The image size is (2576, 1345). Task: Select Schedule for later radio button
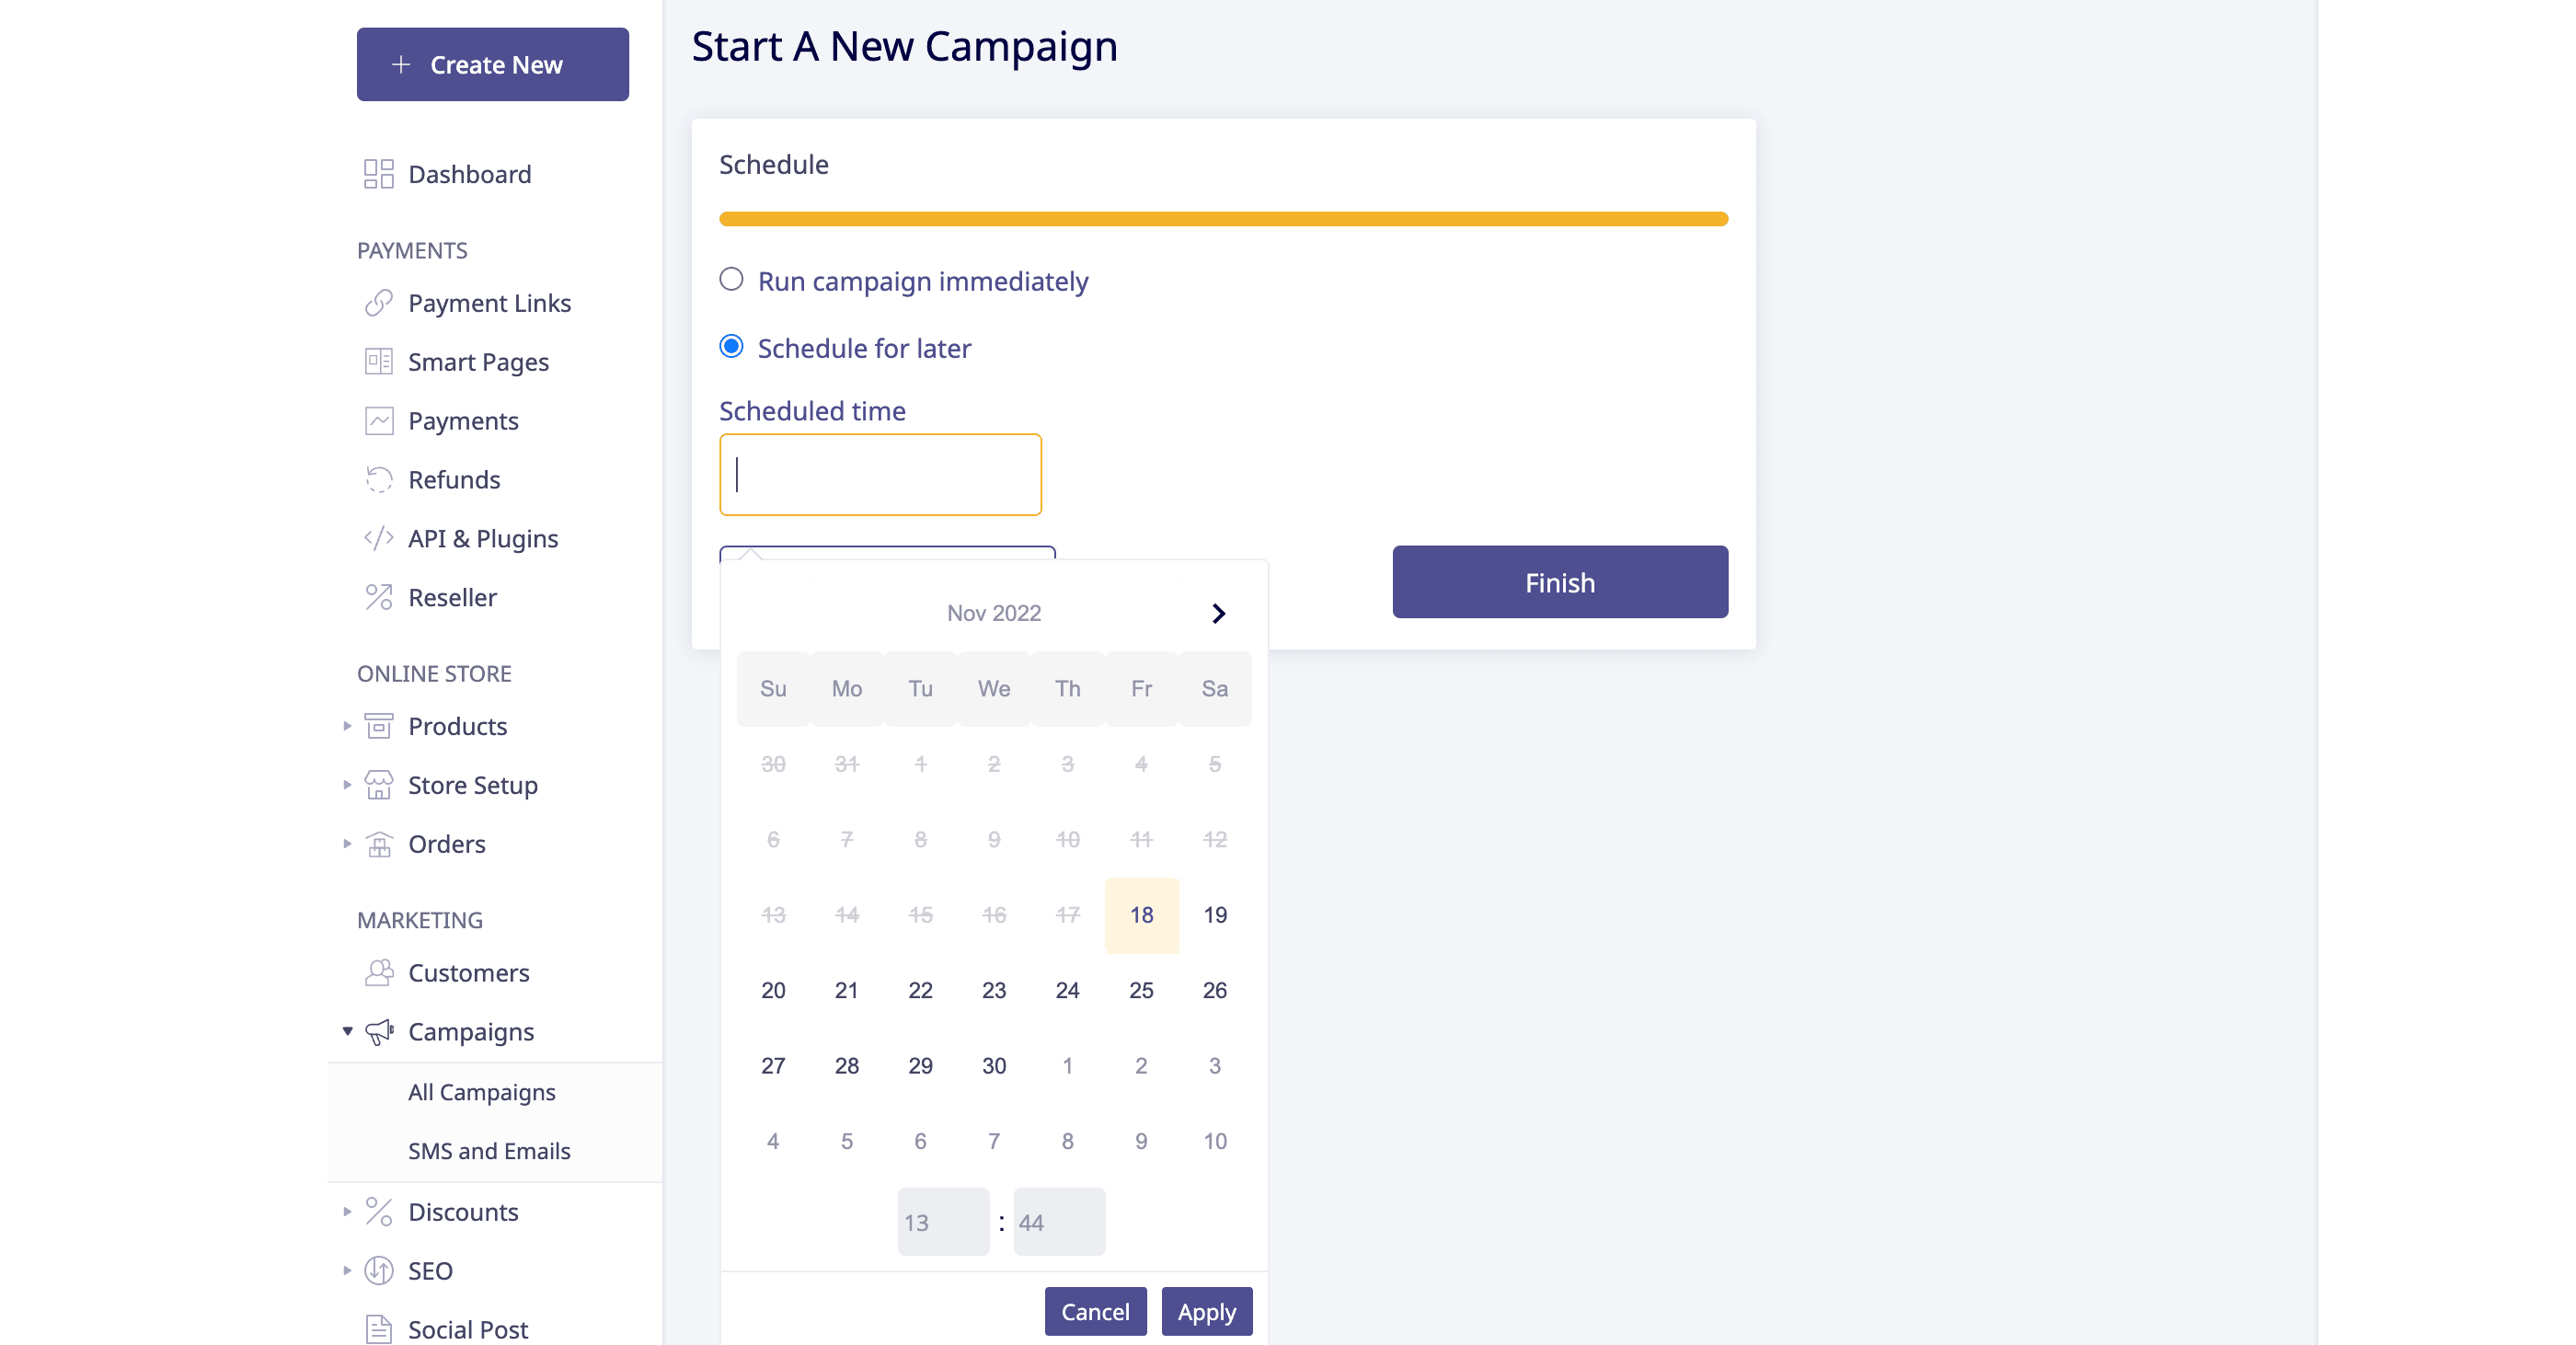tap(731, 347)
